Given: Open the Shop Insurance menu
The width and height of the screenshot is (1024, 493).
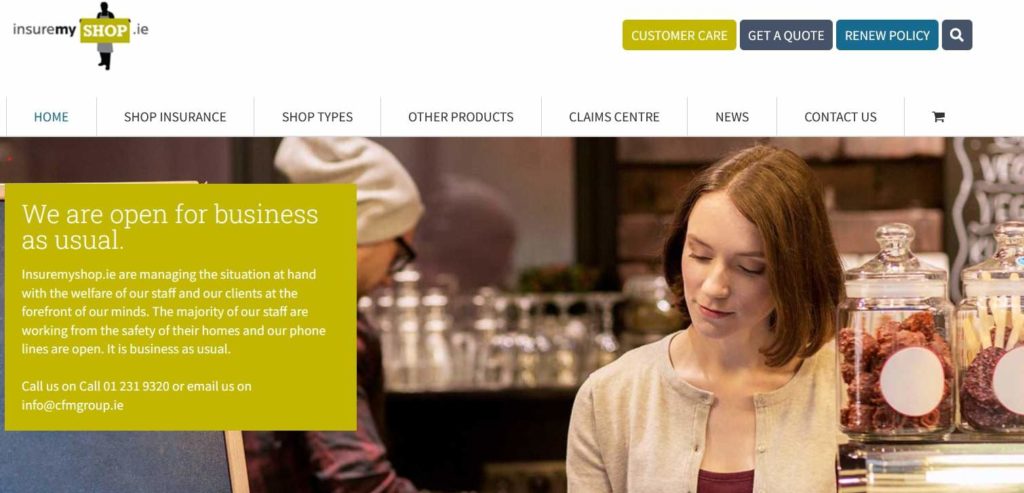Looking at the screenshot, I should click(x=175, y=117).
